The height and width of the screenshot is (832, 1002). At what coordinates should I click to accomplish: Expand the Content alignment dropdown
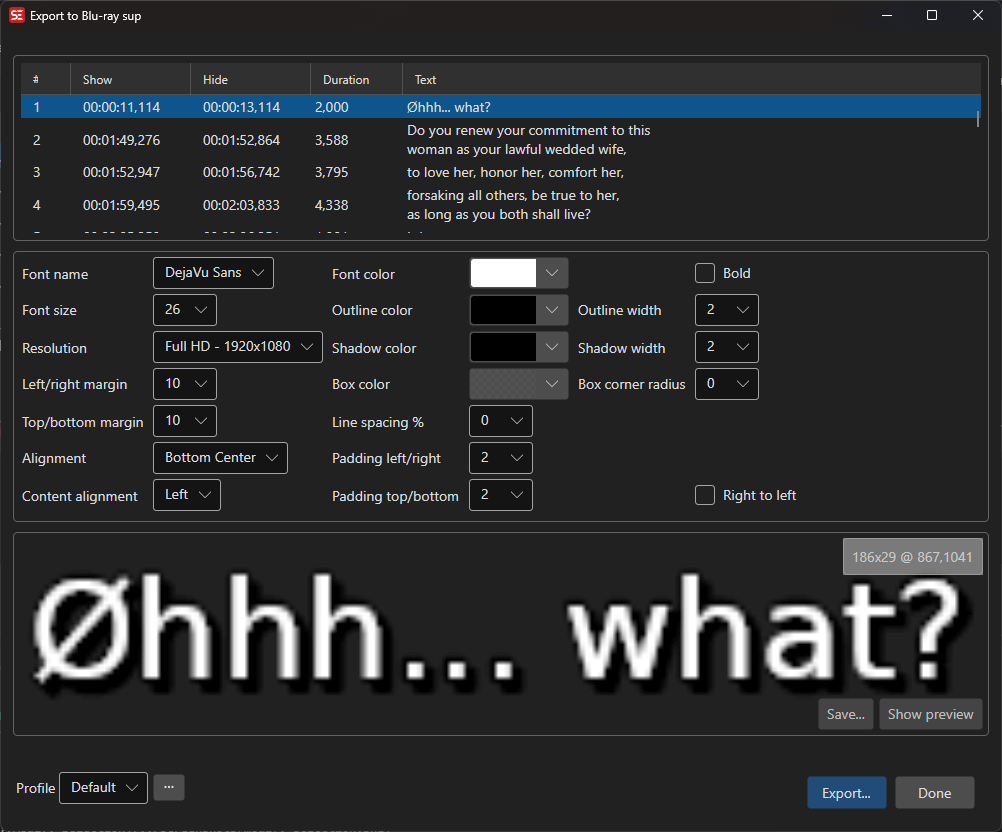pyautogui.click(x=186, y=494)
